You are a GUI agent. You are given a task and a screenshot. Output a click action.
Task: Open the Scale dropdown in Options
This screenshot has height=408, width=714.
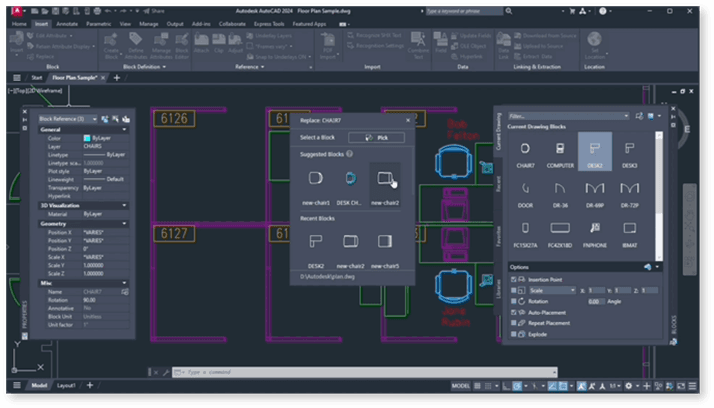[x=543, y=291]
